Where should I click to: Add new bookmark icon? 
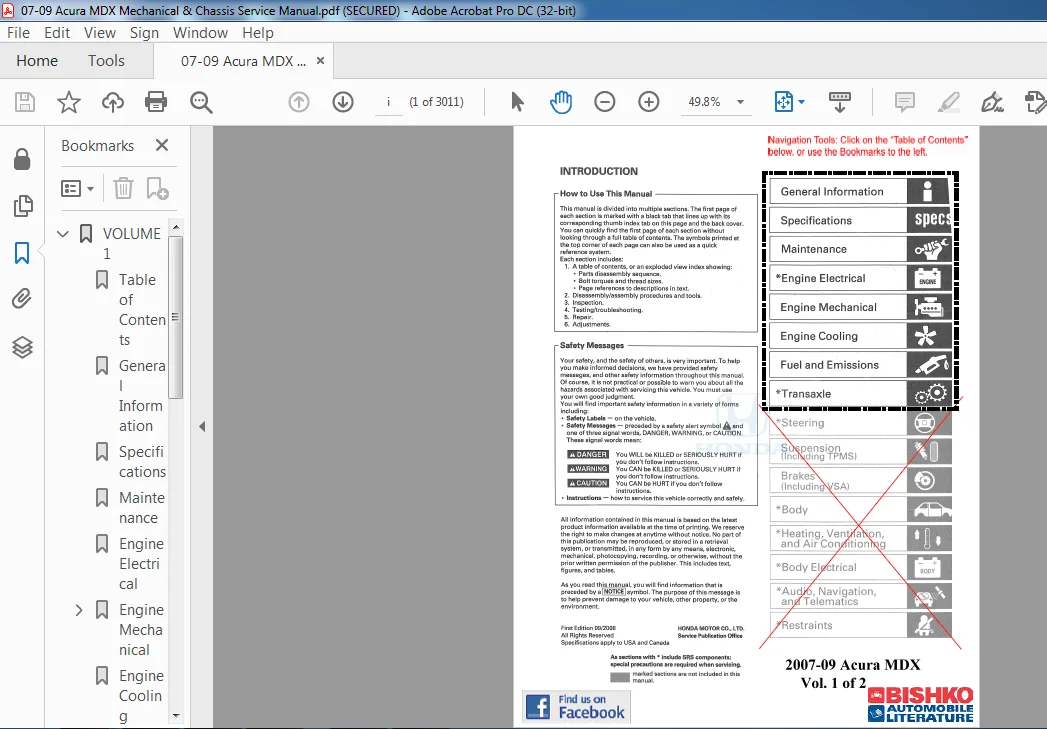point(157,188)
